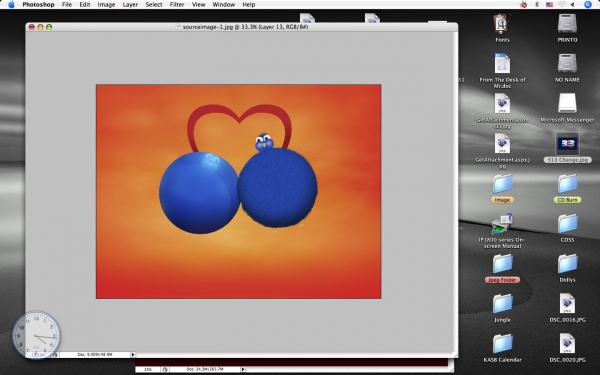Minimize the sourceimage-1.jpg window

point(40,27)
